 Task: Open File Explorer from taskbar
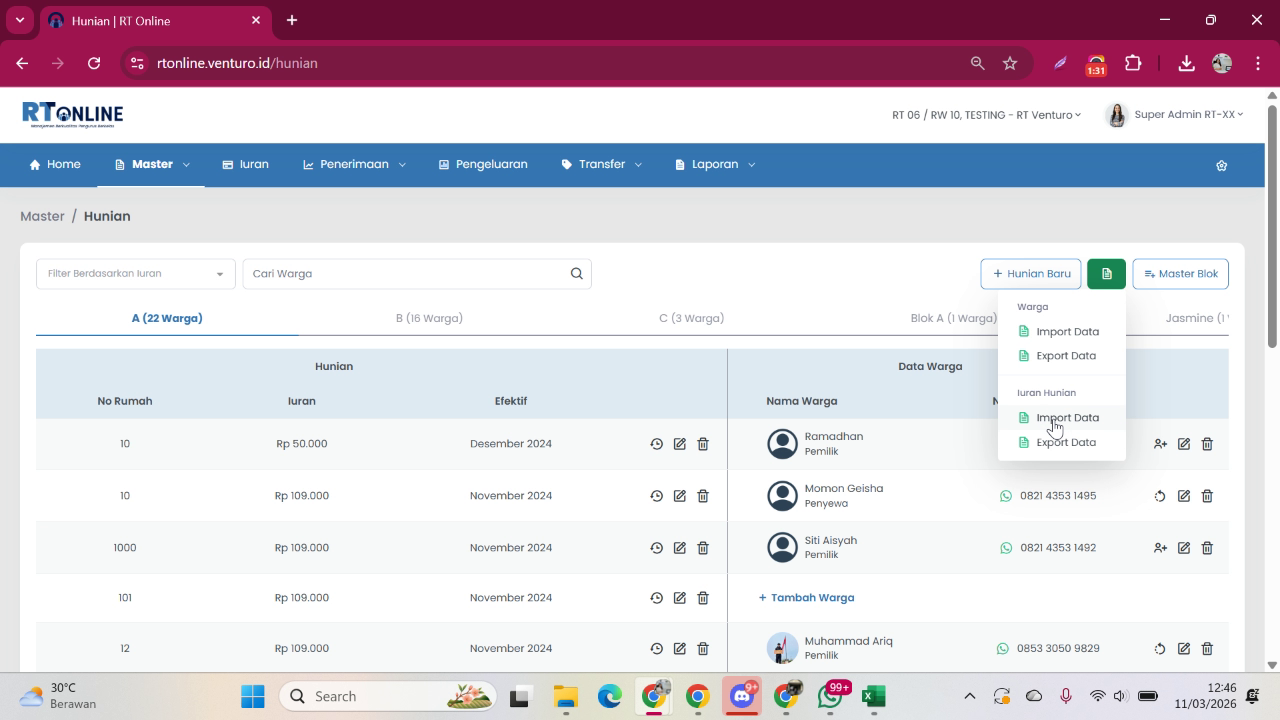566,696
